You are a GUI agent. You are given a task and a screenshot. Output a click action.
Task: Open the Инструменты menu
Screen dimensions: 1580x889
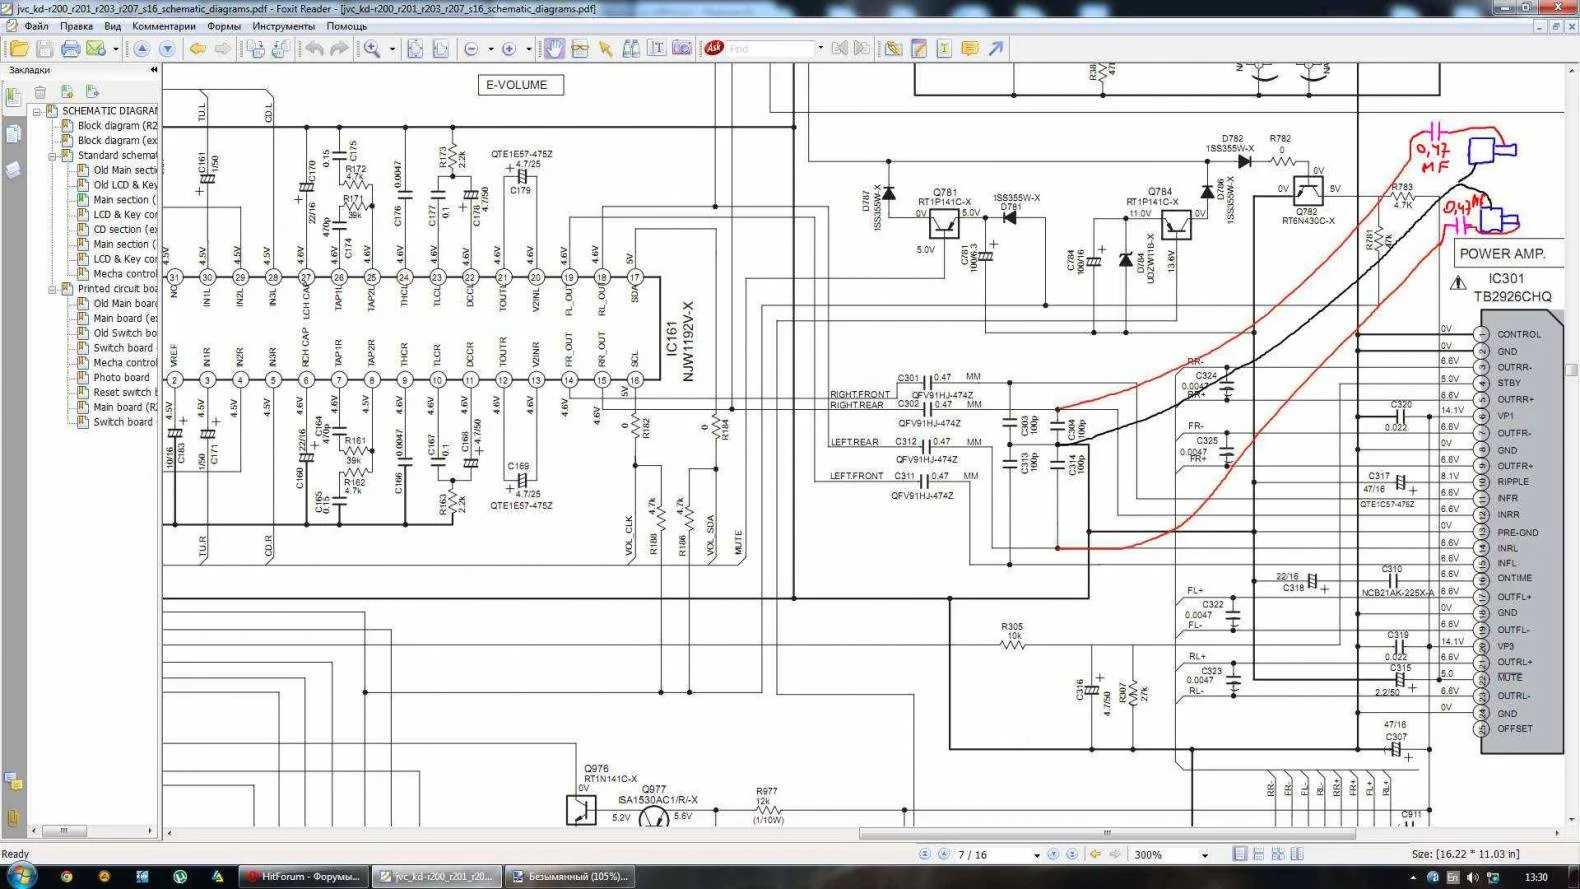[283, 26]
